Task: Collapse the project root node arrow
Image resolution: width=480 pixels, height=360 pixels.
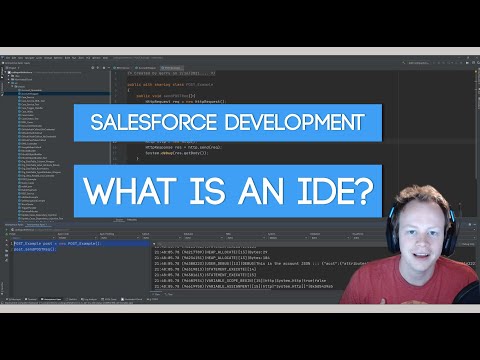Action: (x=6, y=72)
